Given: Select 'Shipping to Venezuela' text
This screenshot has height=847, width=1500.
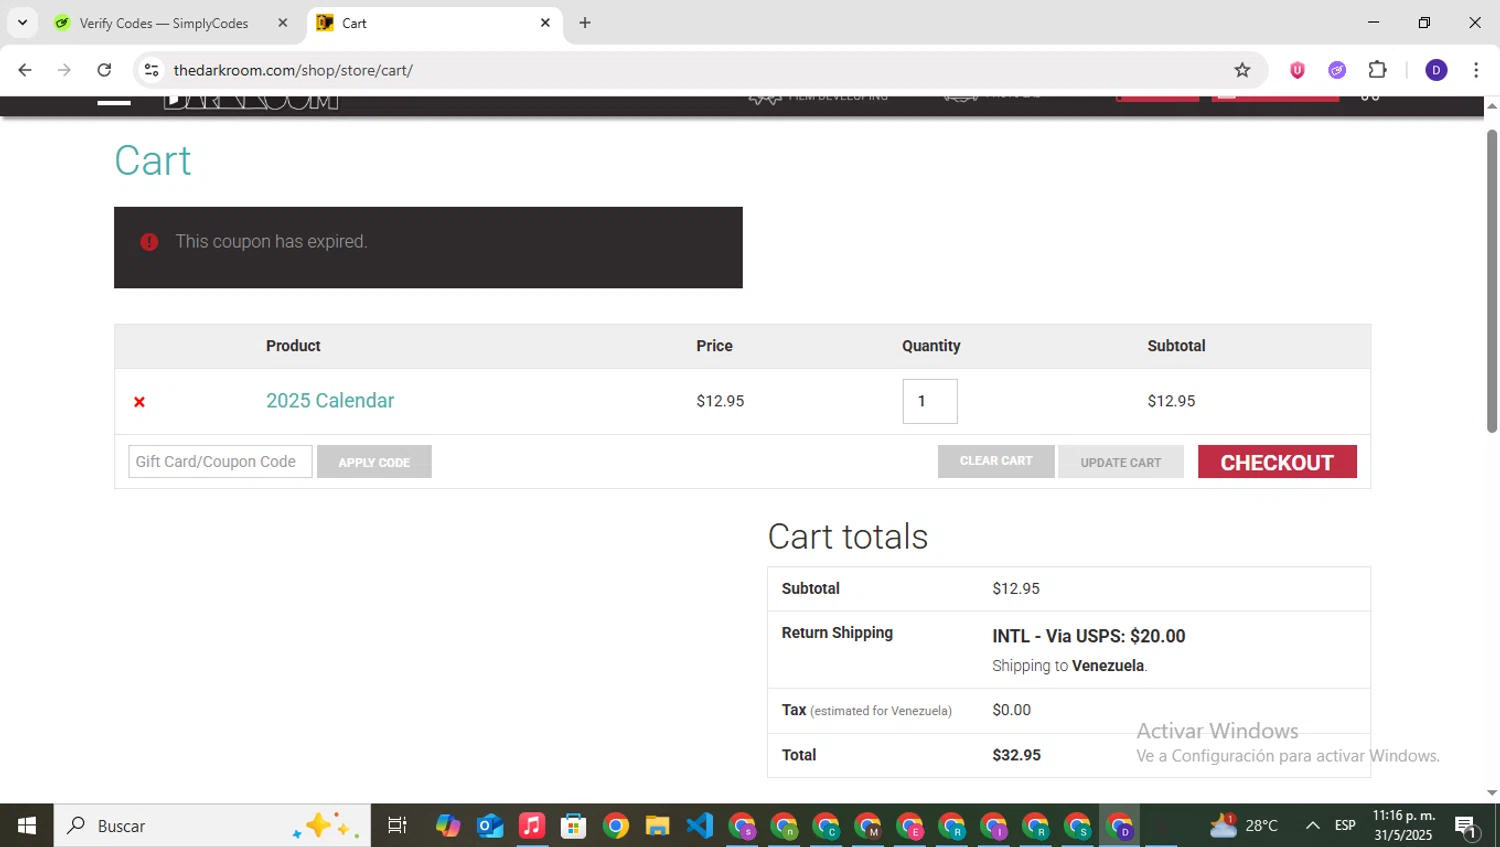Looking at the screenshot, I should (x=1069, y=666).
